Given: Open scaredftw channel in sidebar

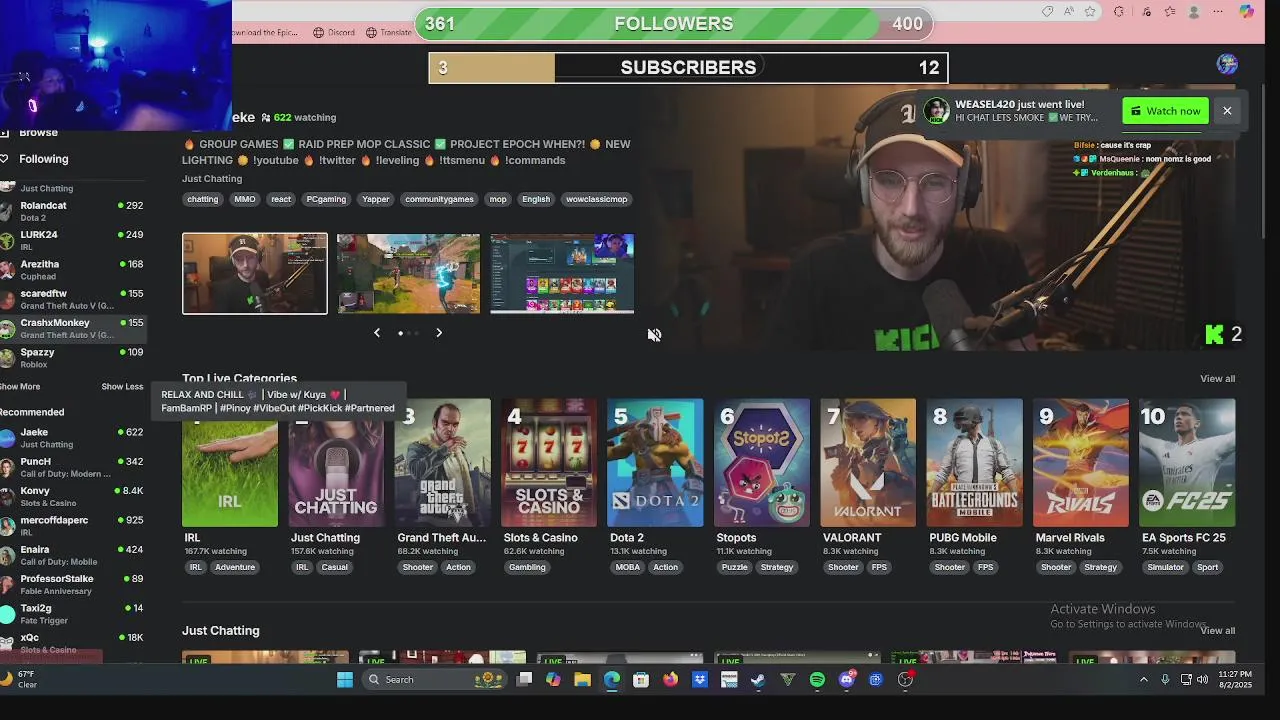Looking at the screenshot, I should coord(72,299).
